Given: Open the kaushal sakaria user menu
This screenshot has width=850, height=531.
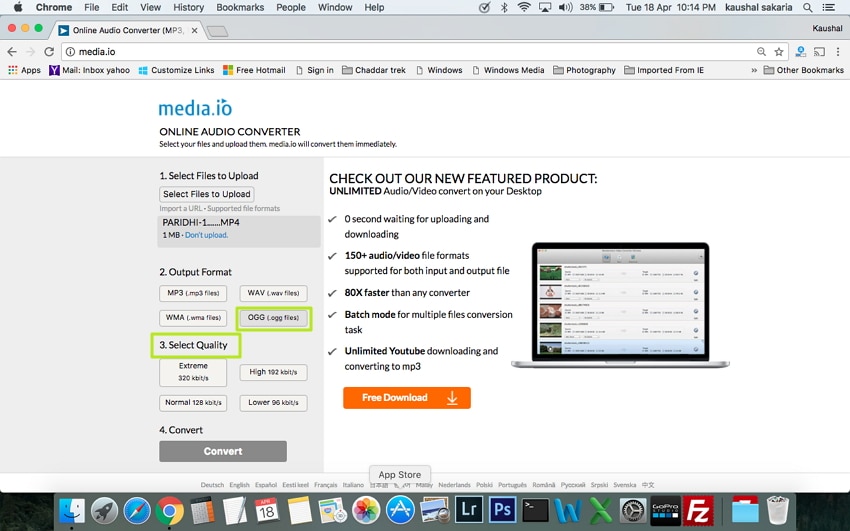Looking at the screenshot, I should (x=758, y=7).
